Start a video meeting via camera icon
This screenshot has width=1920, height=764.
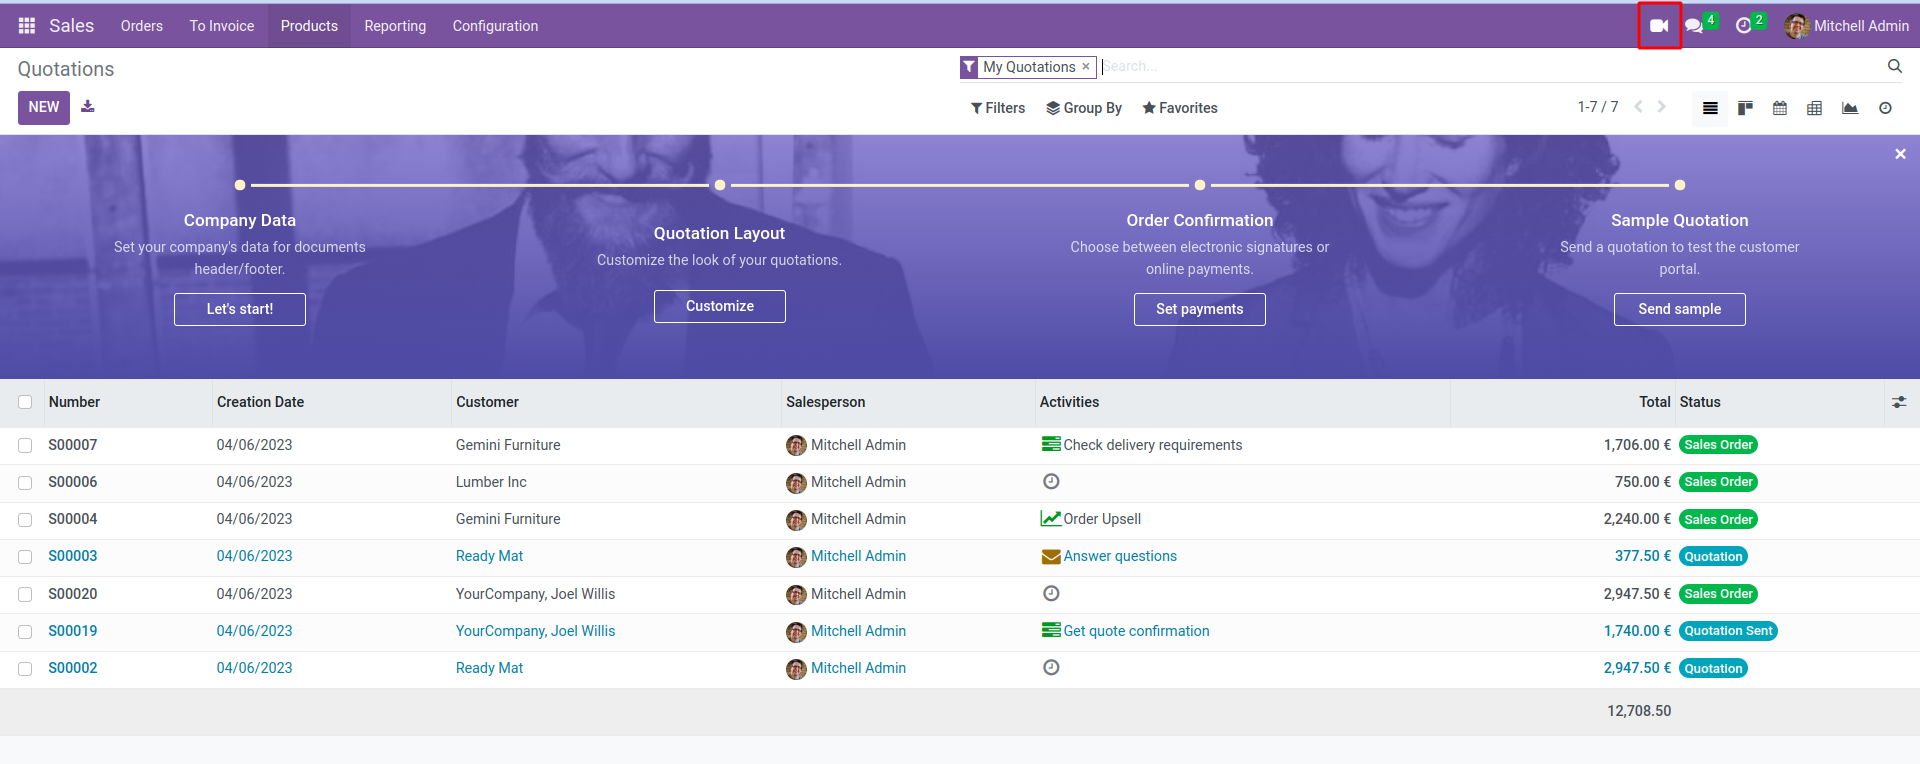coord(1659,26)
